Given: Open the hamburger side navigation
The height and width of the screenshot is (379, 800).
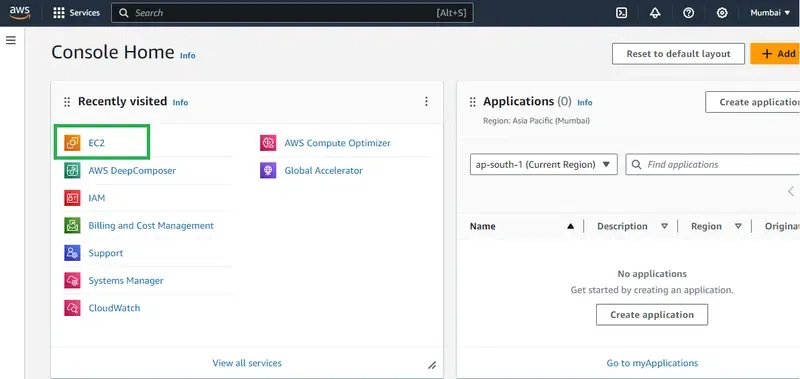Looking at the screenshot, I should click(11, 40).
